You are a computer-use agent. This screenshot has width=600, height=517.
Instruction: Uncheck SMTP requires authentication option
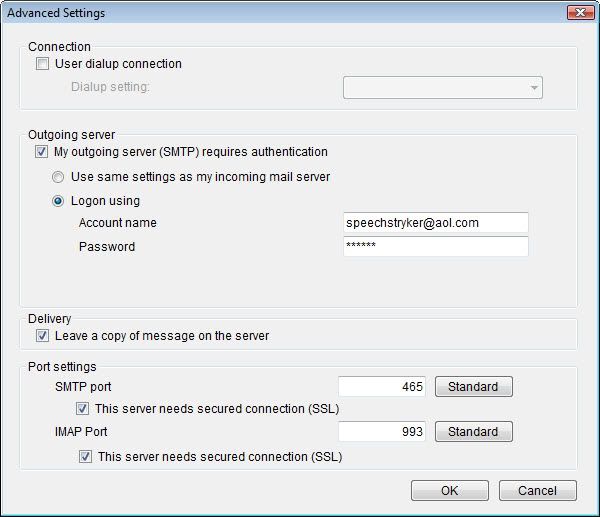pos(41,152)
